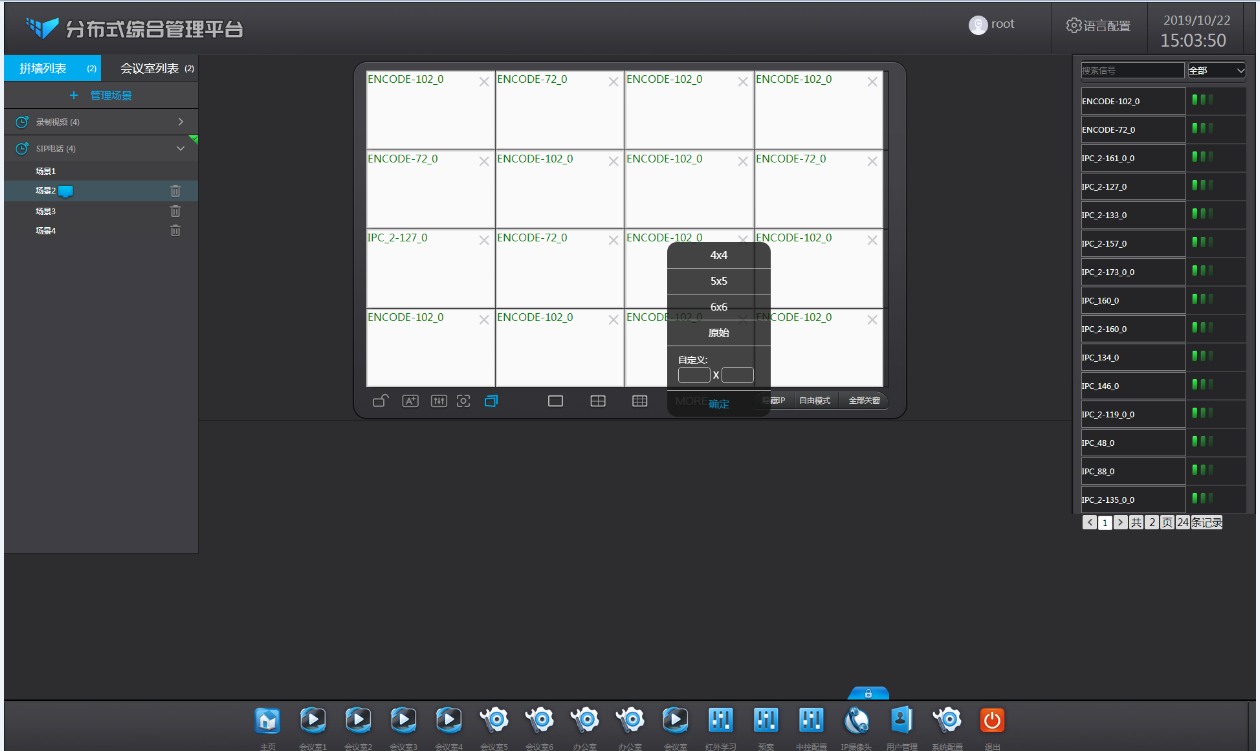Click the 搜索信号 search field

click(1132, 71)
